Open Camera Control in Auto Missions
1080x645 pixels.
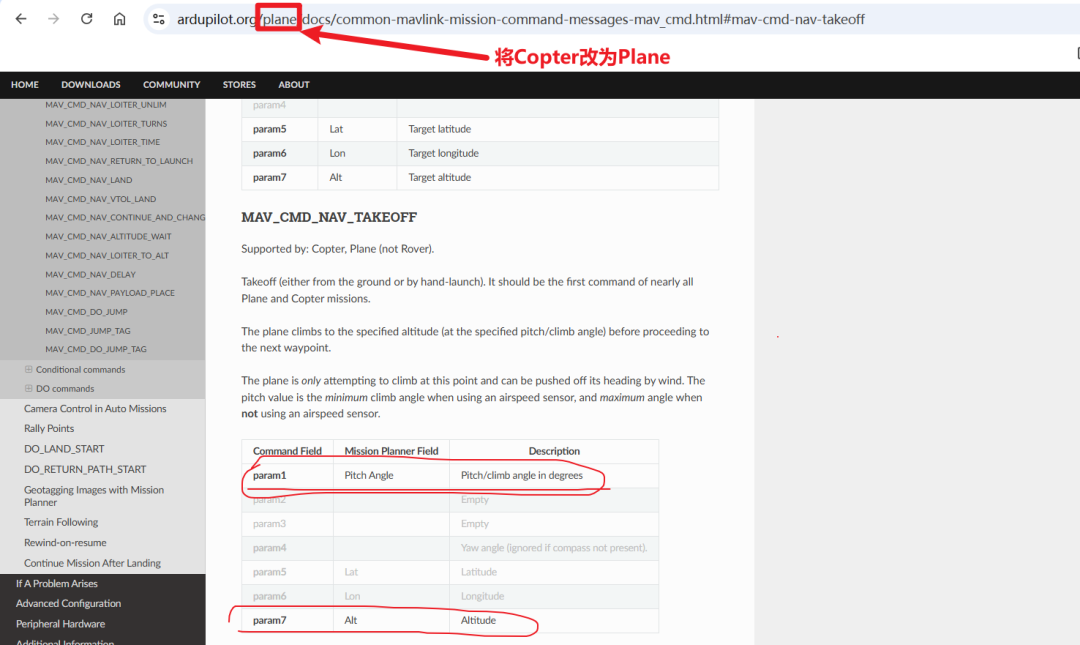(95, 409)
